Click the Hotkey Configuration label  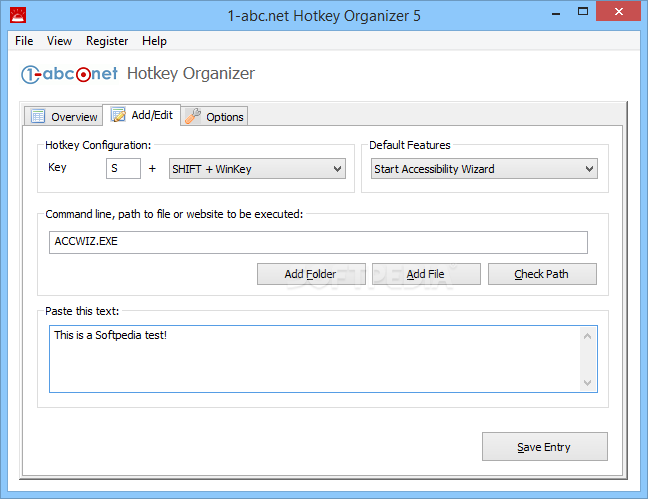click(98, 145)
